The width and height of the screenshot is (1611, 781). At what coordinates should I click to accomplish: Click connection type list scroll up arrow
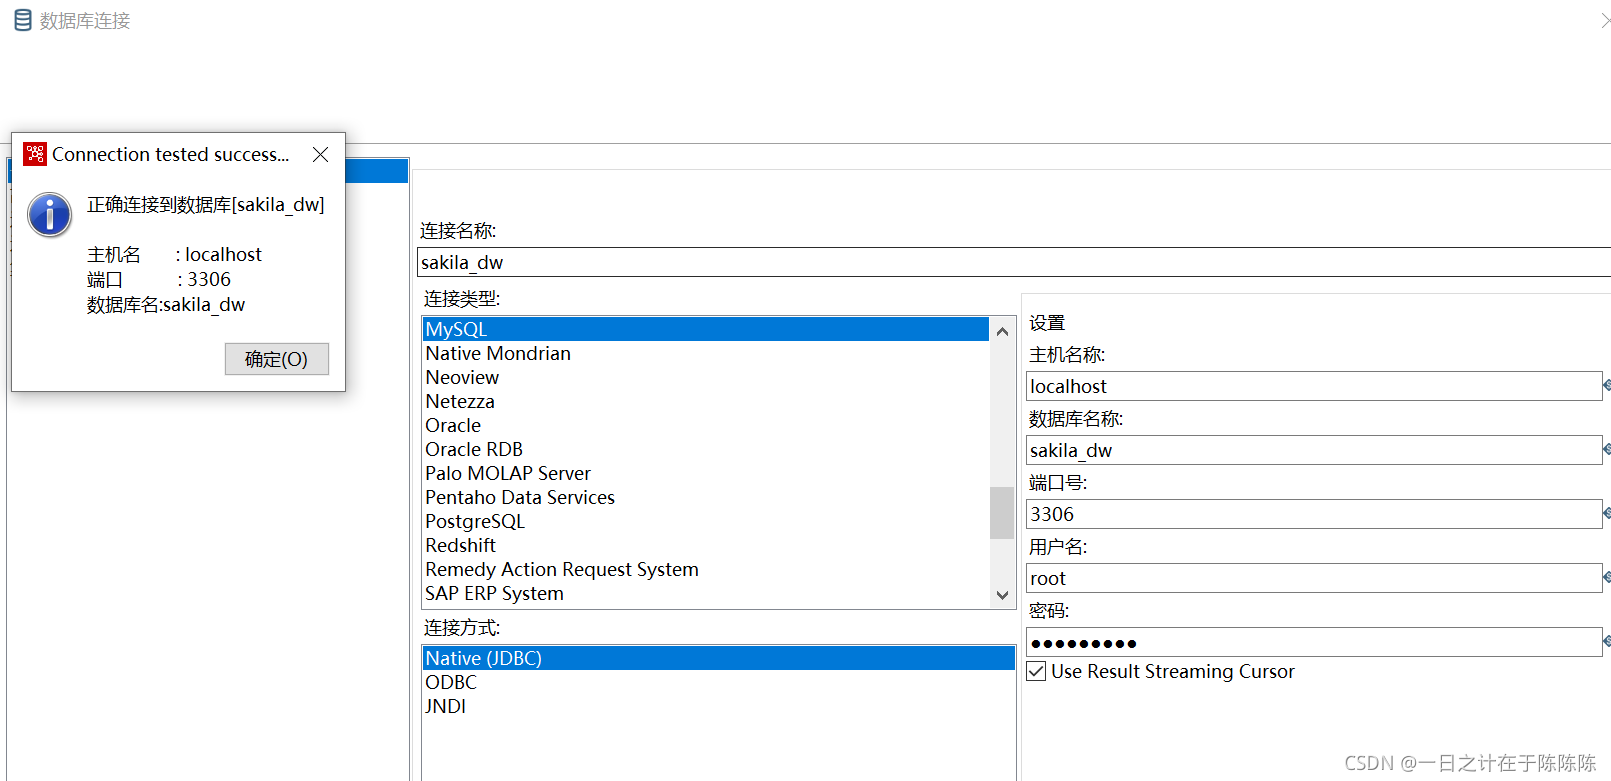(x=1002, y=331)
